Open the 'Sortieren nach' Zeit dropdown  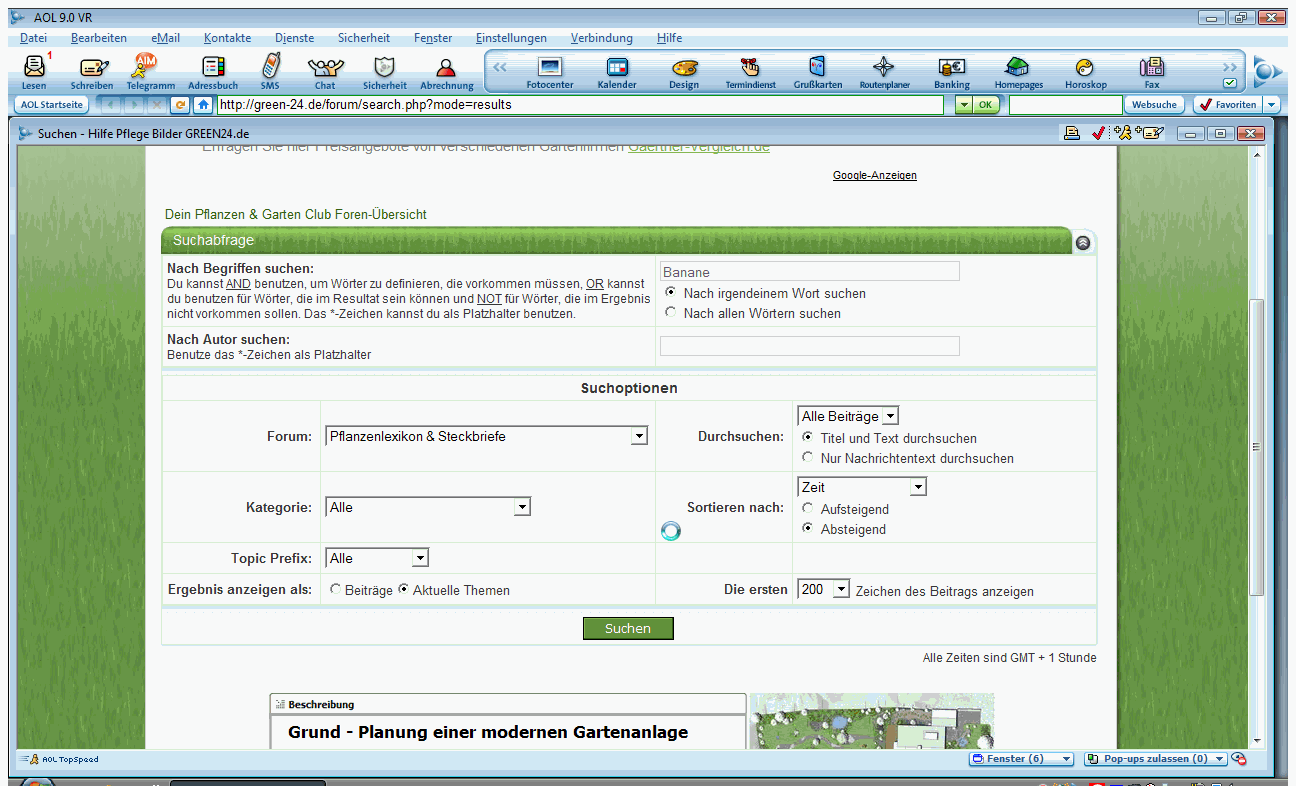click(917, 487)
